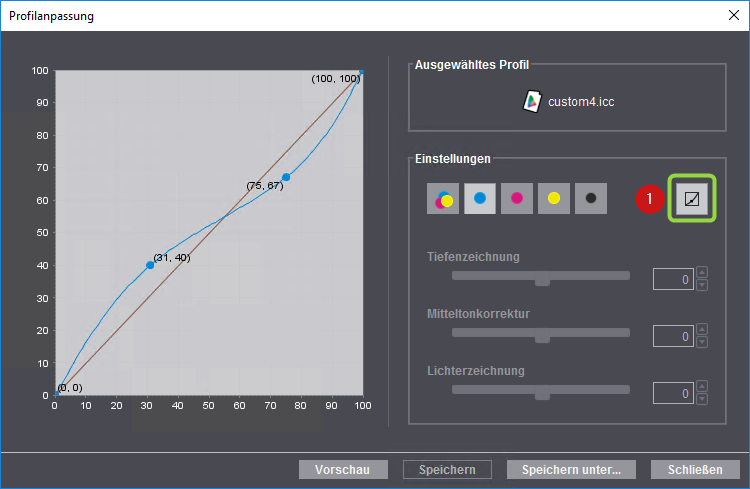750x489 pixels.
Task: Click the custom4.icc profile icon
Action: [532, 101]
